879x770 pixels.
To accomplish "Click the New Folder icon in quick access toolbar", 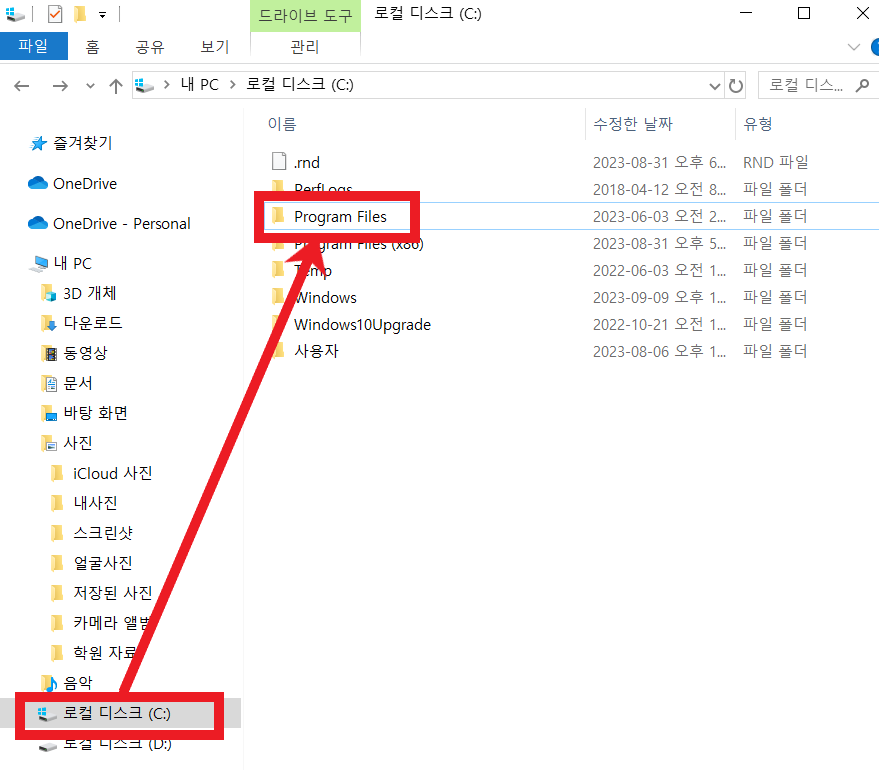I will tap(80, 13).
